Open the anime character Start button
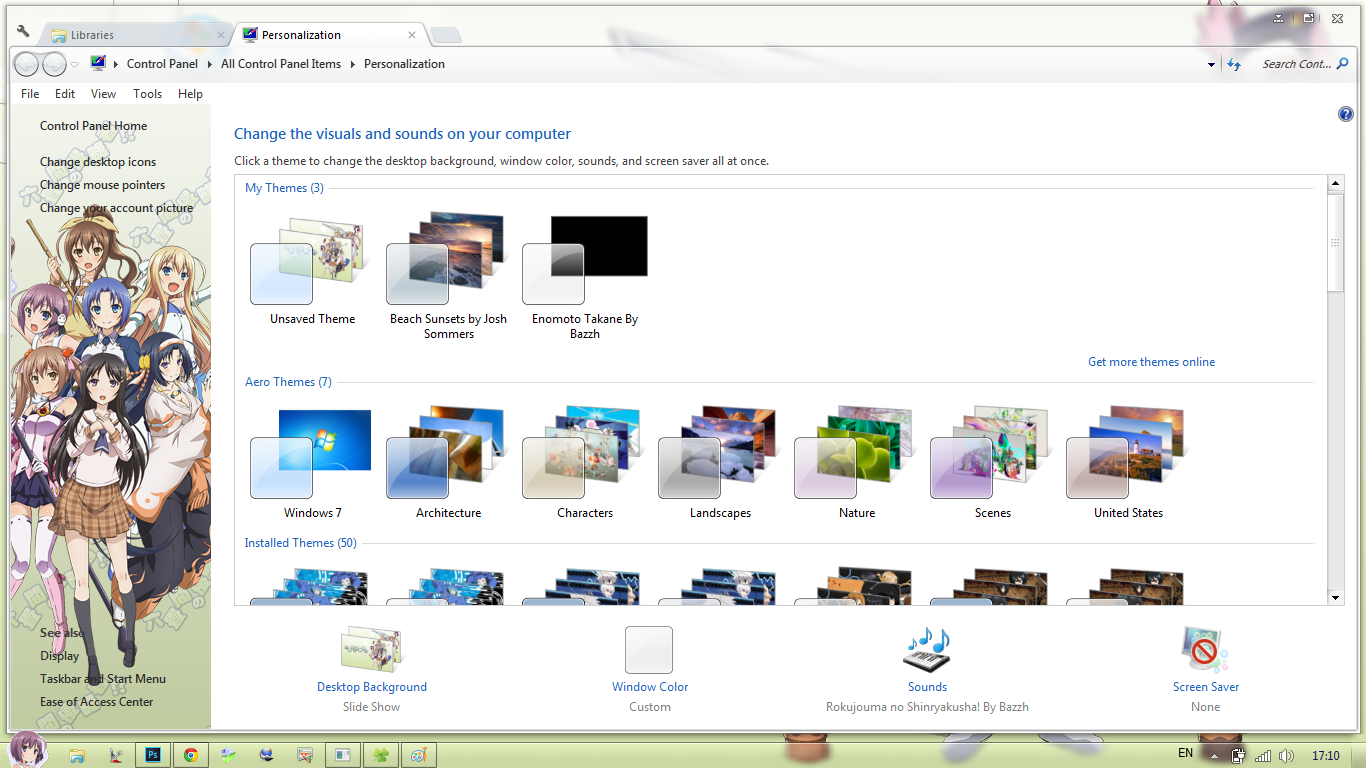 [28, 749]
